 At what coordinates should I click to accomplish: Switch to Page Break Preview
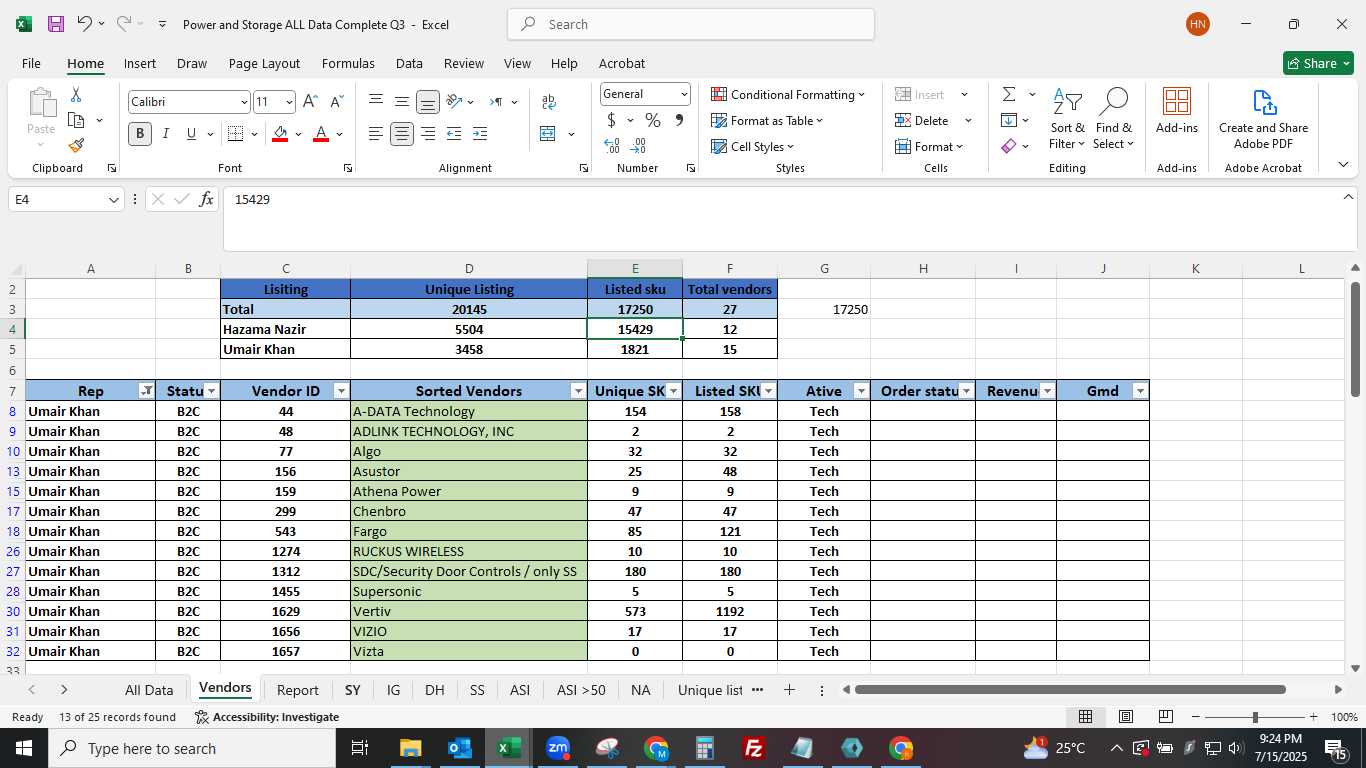tap(1166, 717)
